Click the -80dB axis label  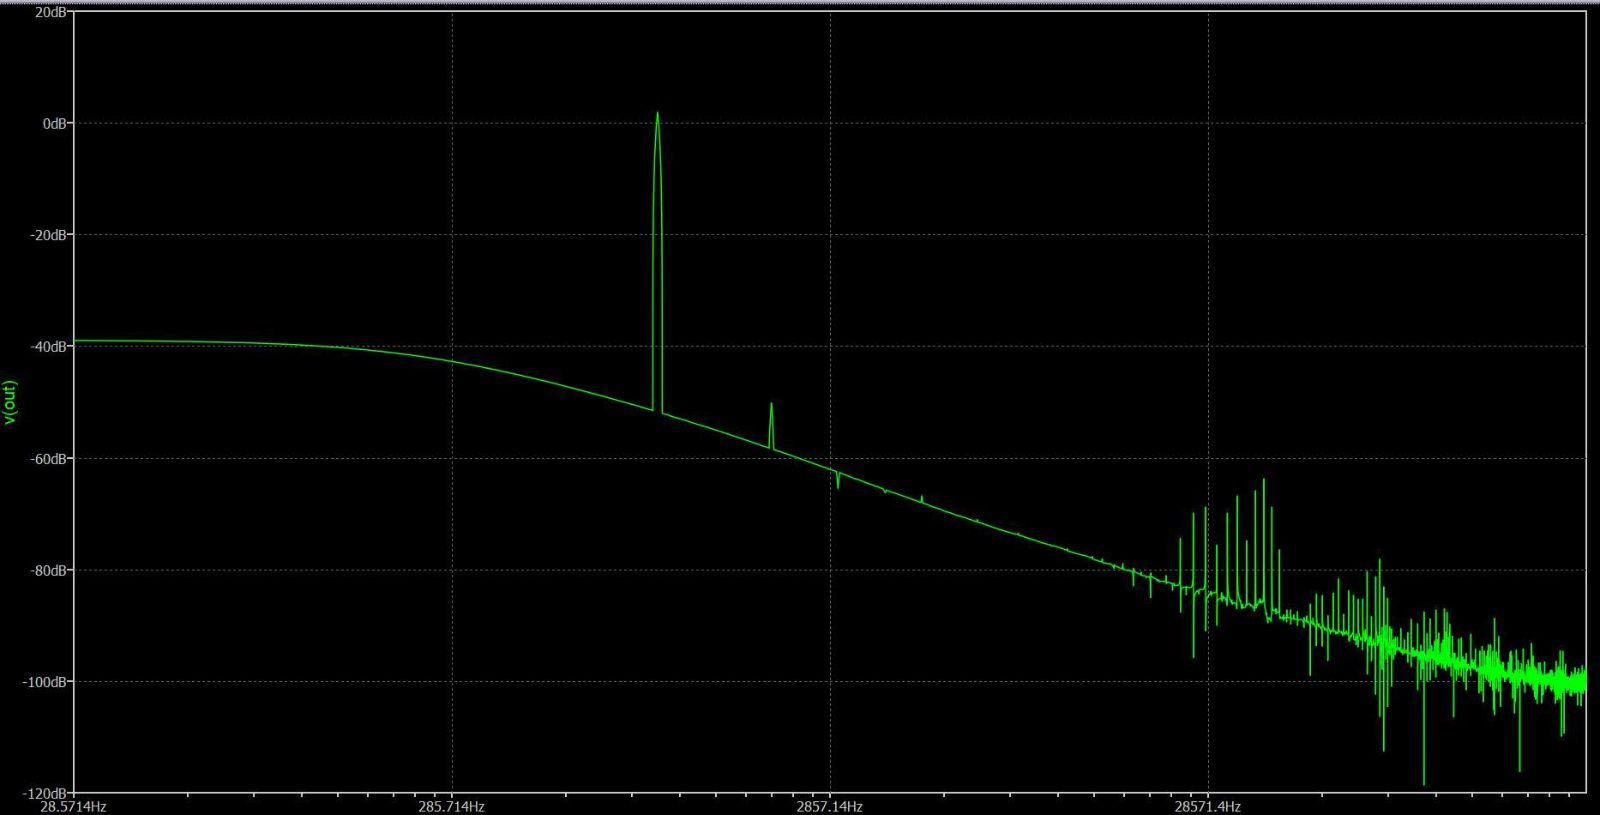(x=48, y=571)
